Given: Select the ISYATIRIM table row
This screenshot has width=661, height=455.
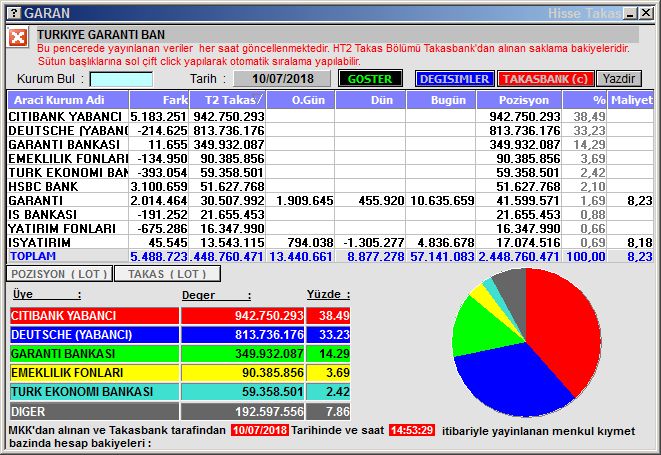Looking at the screenshot, I should [x=330, y=242].
